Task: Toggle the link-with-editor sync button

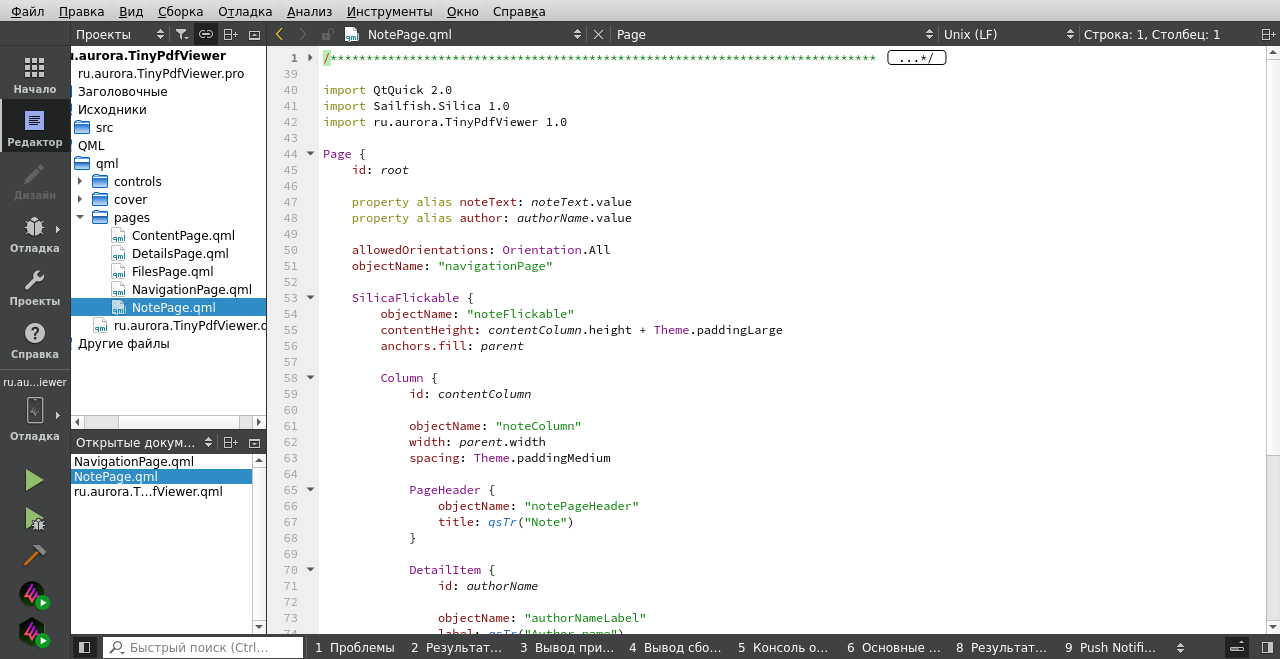Action: tap(206, 34)
